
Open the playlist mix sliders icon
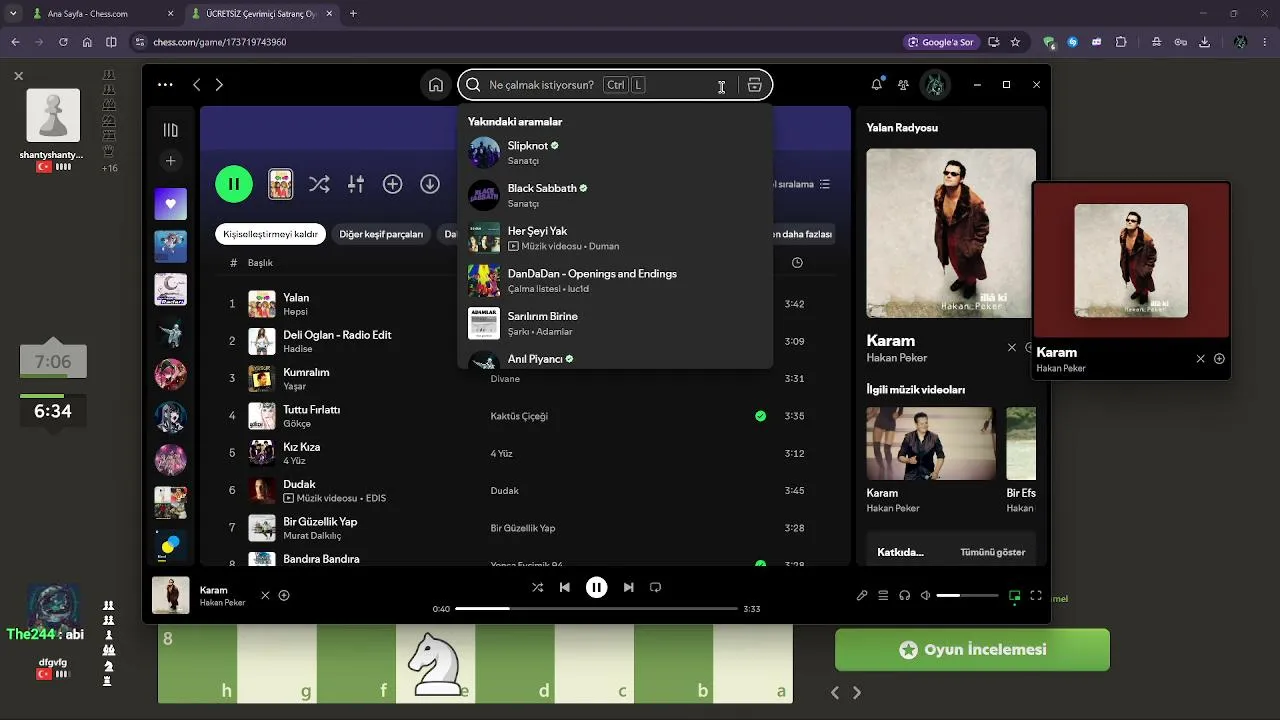[x=356, y=184]
